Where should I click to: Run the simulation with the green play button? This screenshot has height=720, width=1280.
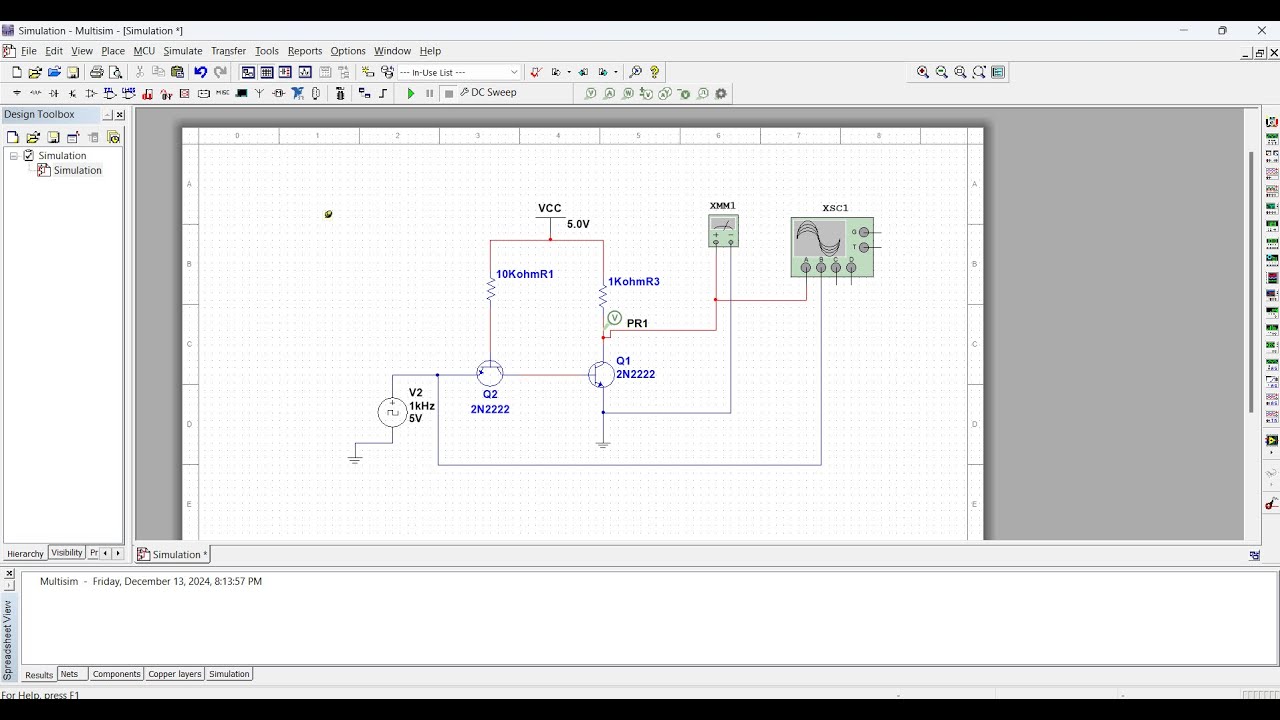(410, 93)
